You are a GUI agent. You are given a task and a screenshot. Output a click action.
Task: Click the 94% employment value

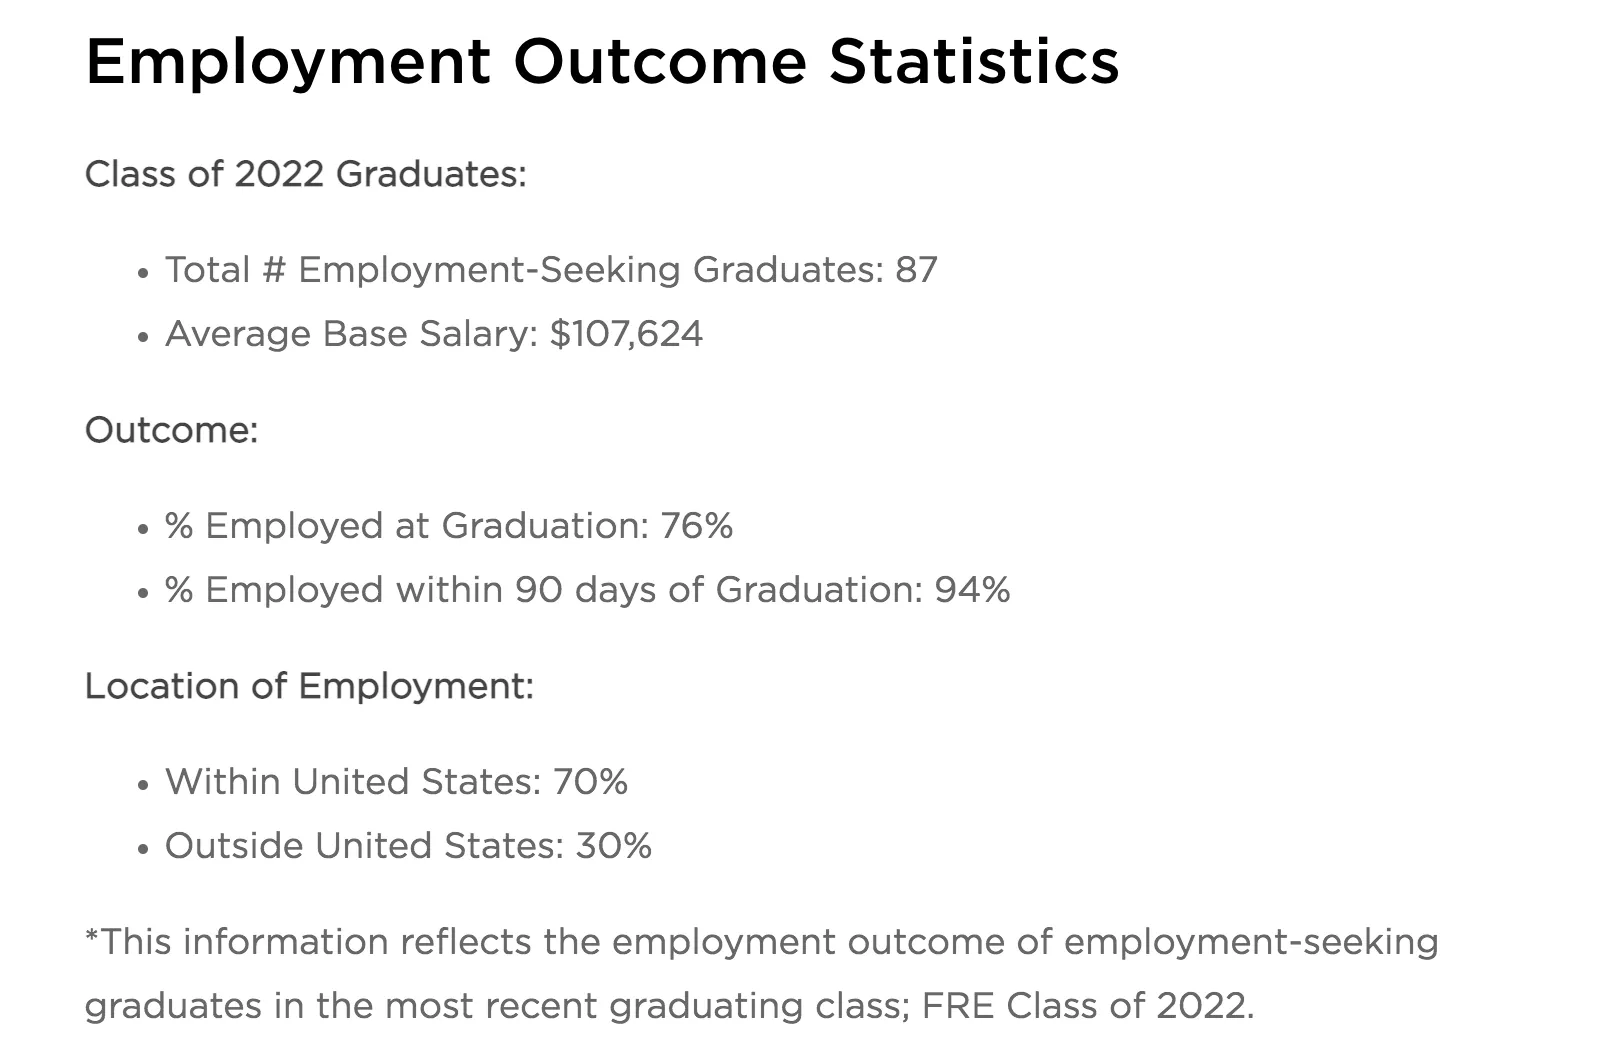(x=972, y=590)
